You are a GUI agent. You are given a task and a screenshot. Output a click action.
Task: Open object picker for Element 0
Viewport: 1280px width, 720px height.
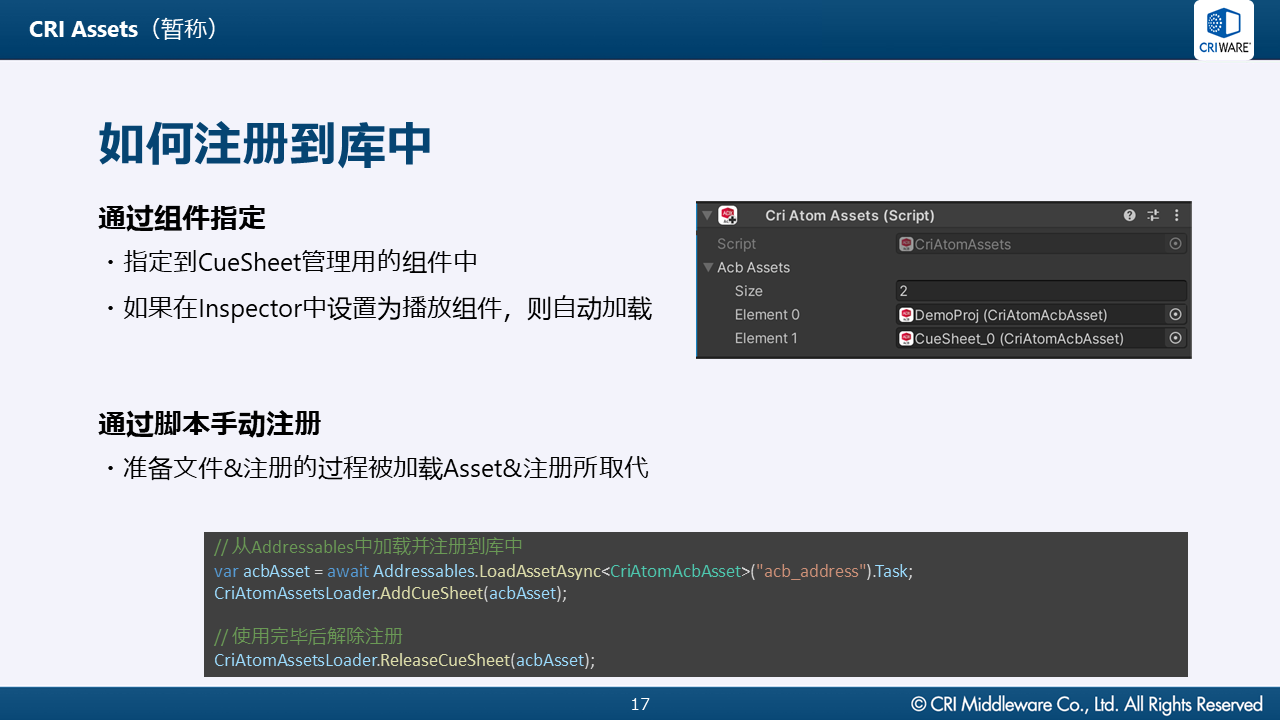1175,314
